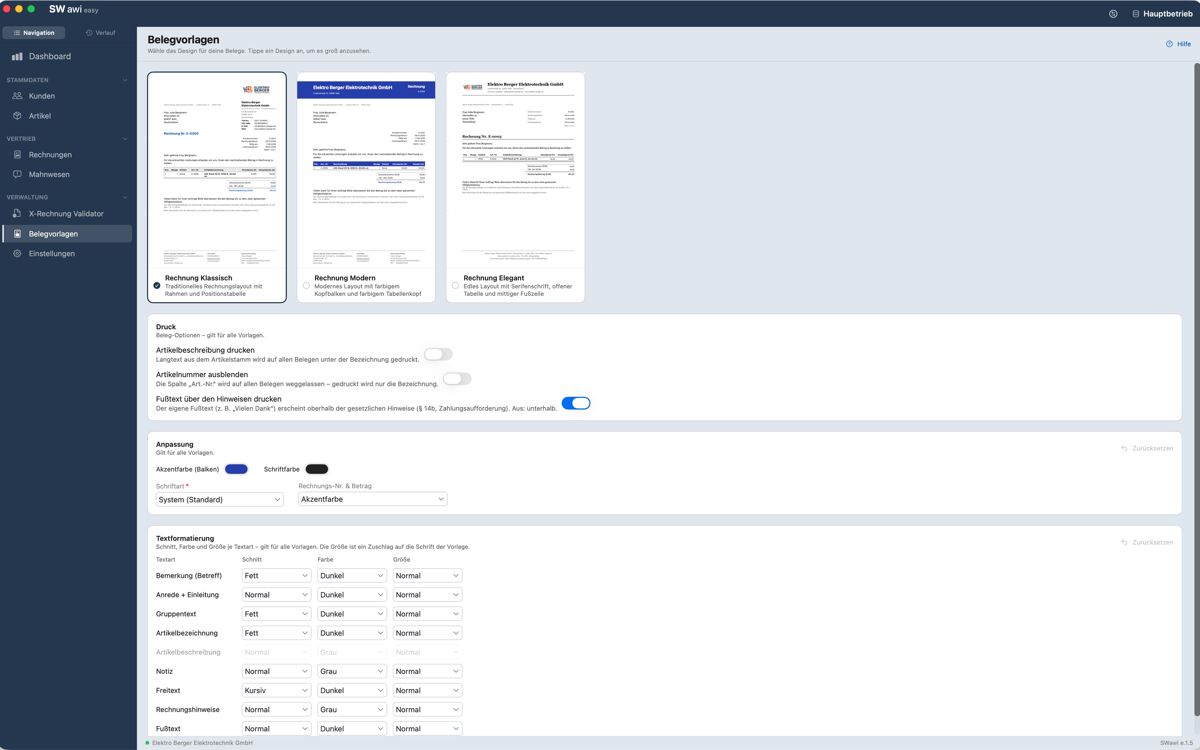Open the Schriftart System (Standard) dropdown

[x=219, y=499]
